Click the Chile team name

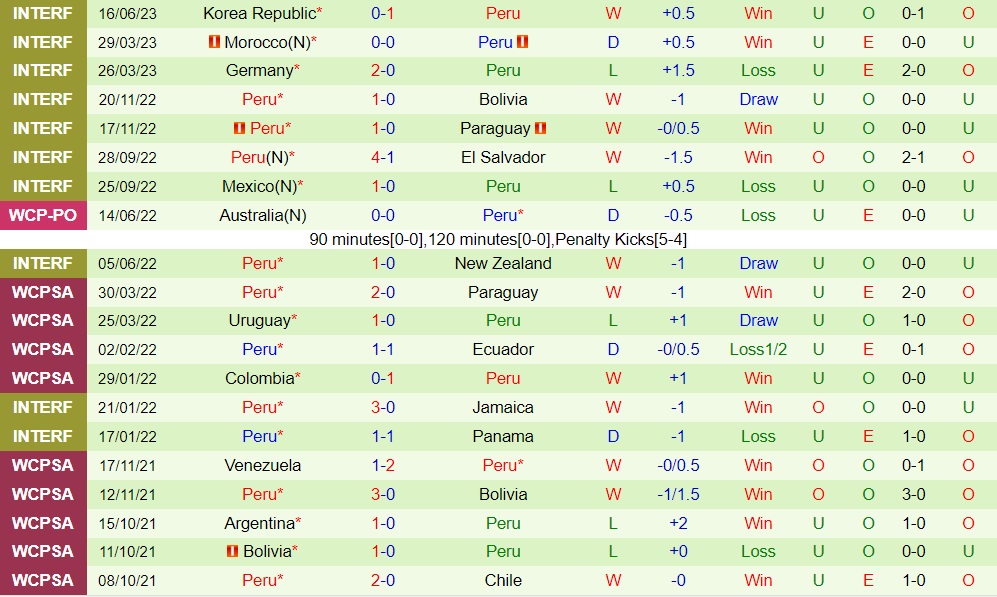tap(503, 580)
